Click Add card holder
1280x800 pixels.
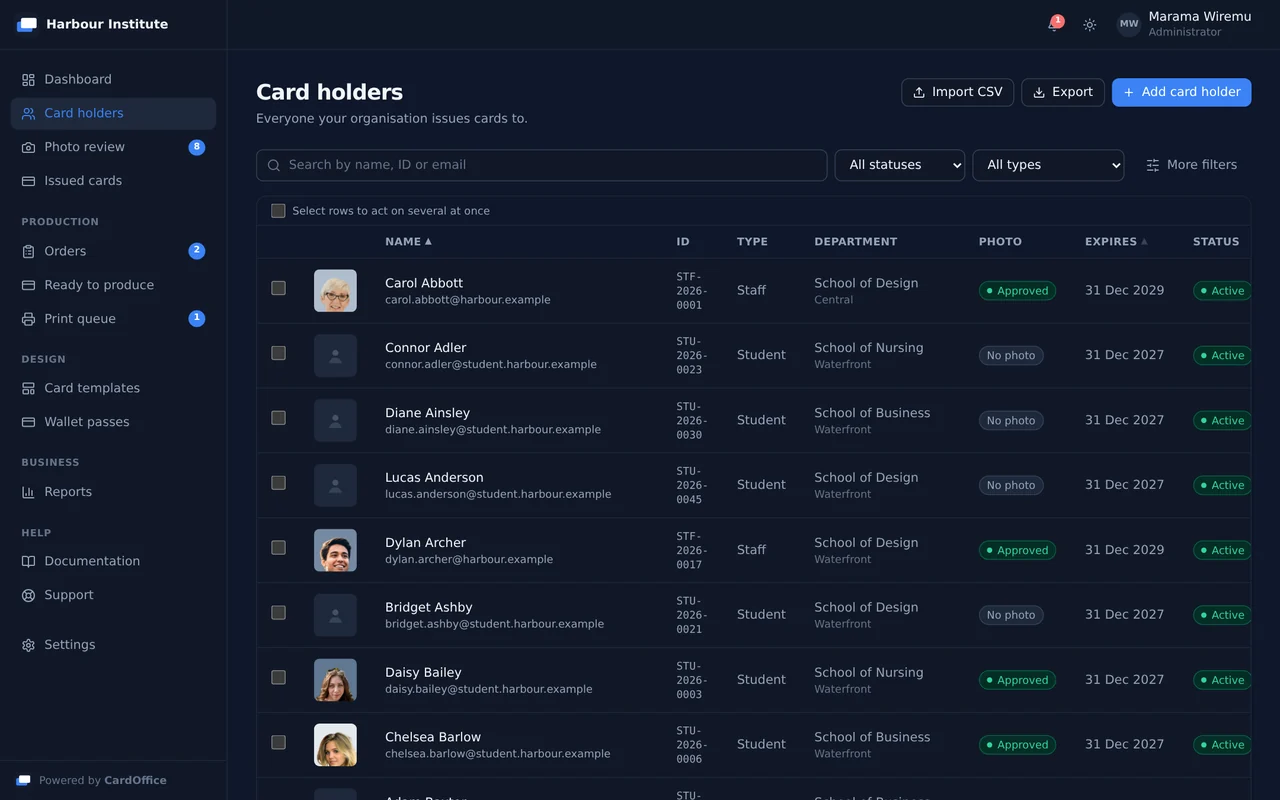point(1181,92)
